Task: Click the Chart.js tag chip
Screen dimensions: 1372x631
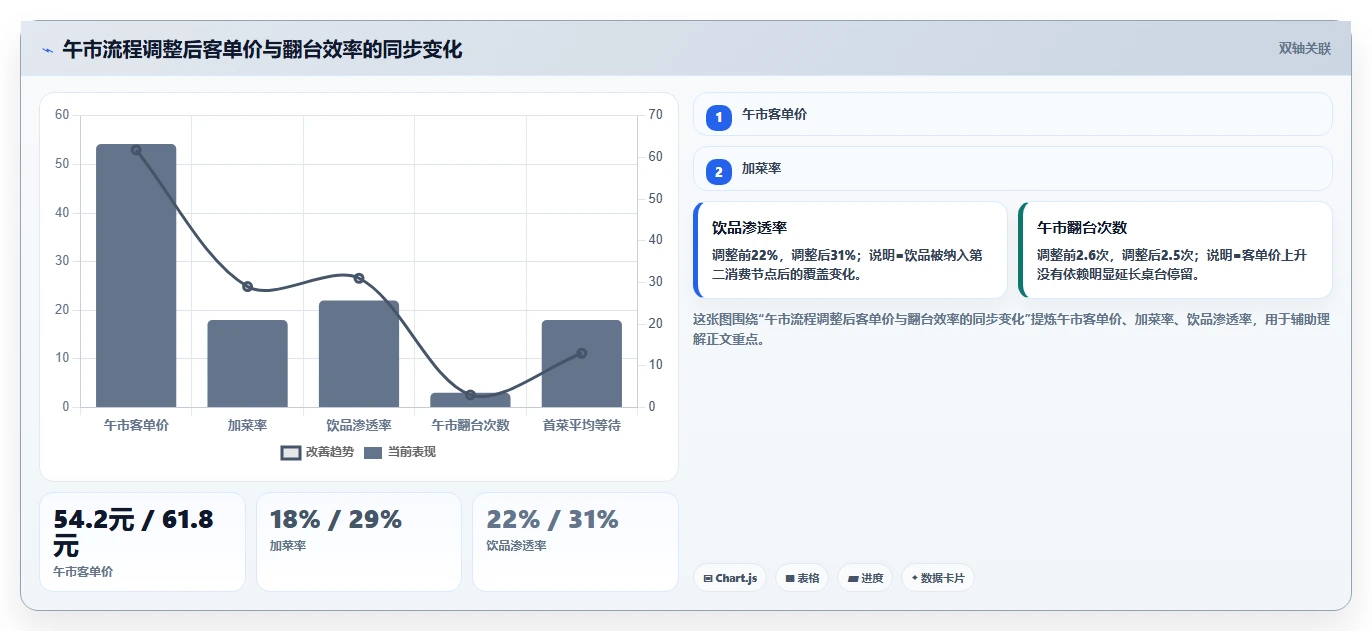Action: [730, 578]
